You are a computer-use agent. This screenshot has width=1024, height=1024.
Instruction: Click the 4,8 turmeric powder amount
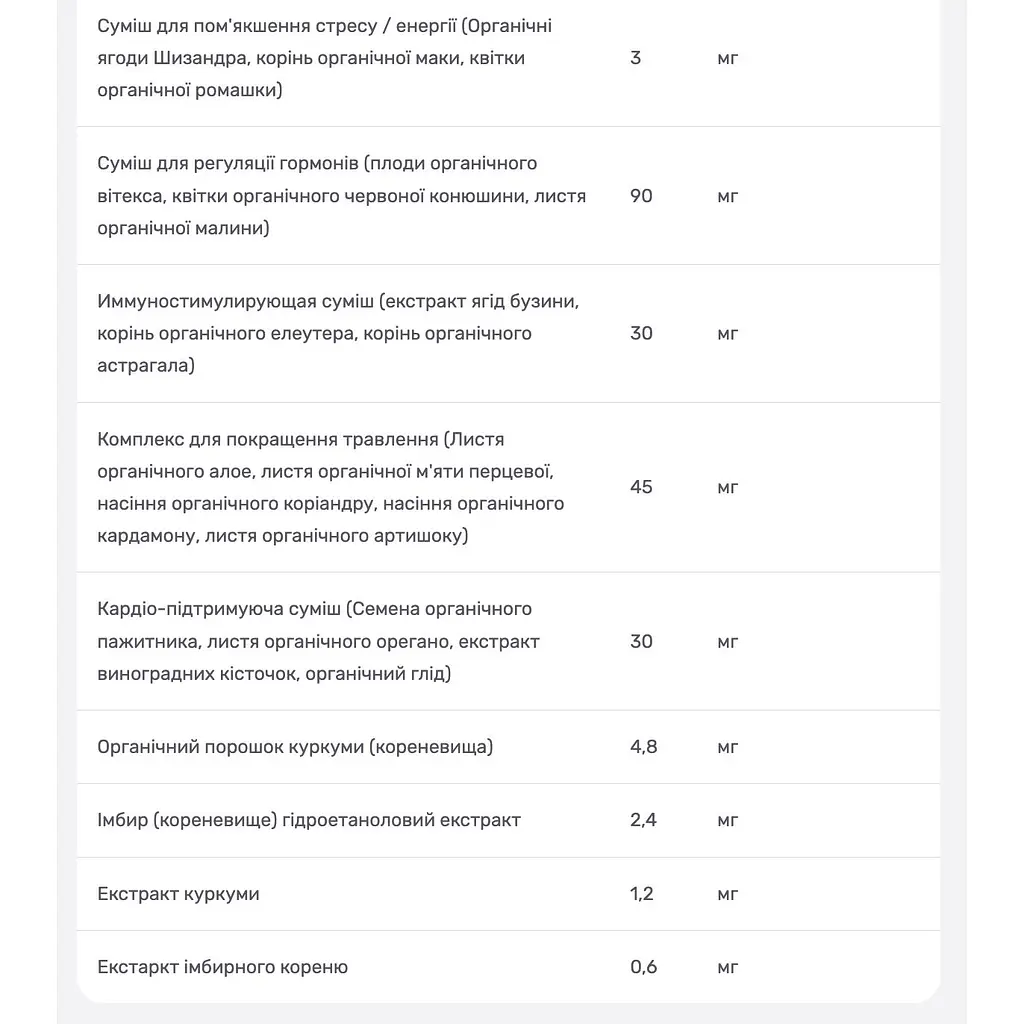(x=643, y=747)
